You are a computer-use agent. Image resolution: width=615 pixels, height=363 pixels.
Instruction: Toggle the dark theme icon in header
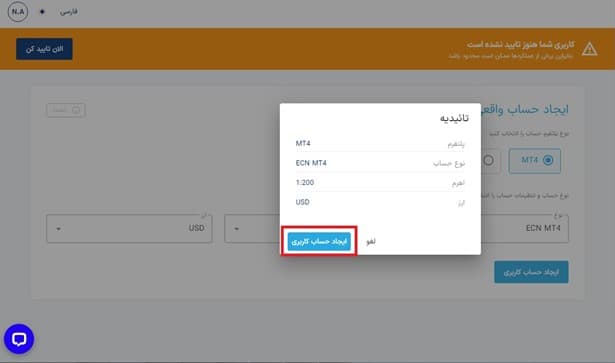[42, 12]
